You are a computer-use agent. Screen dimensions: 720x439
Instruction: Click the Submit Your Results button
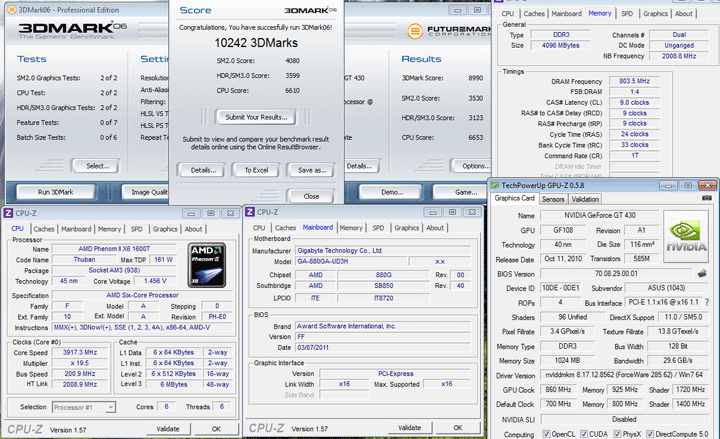tap(256, 117)
